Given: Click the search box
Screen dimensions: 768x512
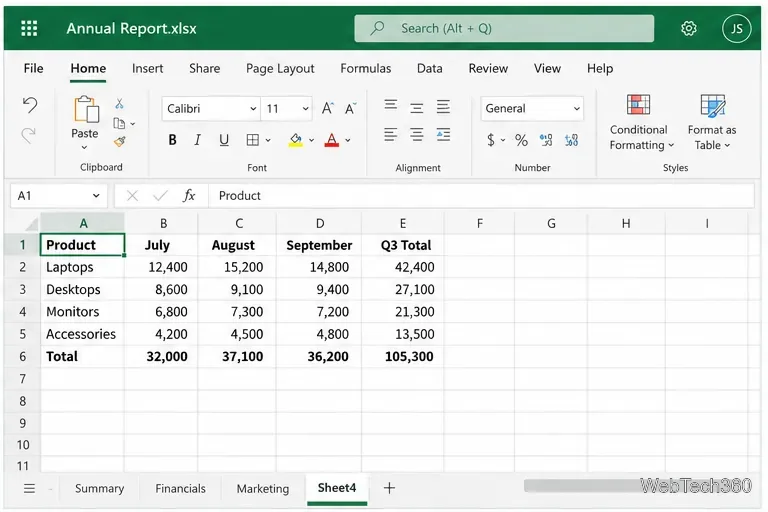Looking at the screenshot, I should coord(504,28).
